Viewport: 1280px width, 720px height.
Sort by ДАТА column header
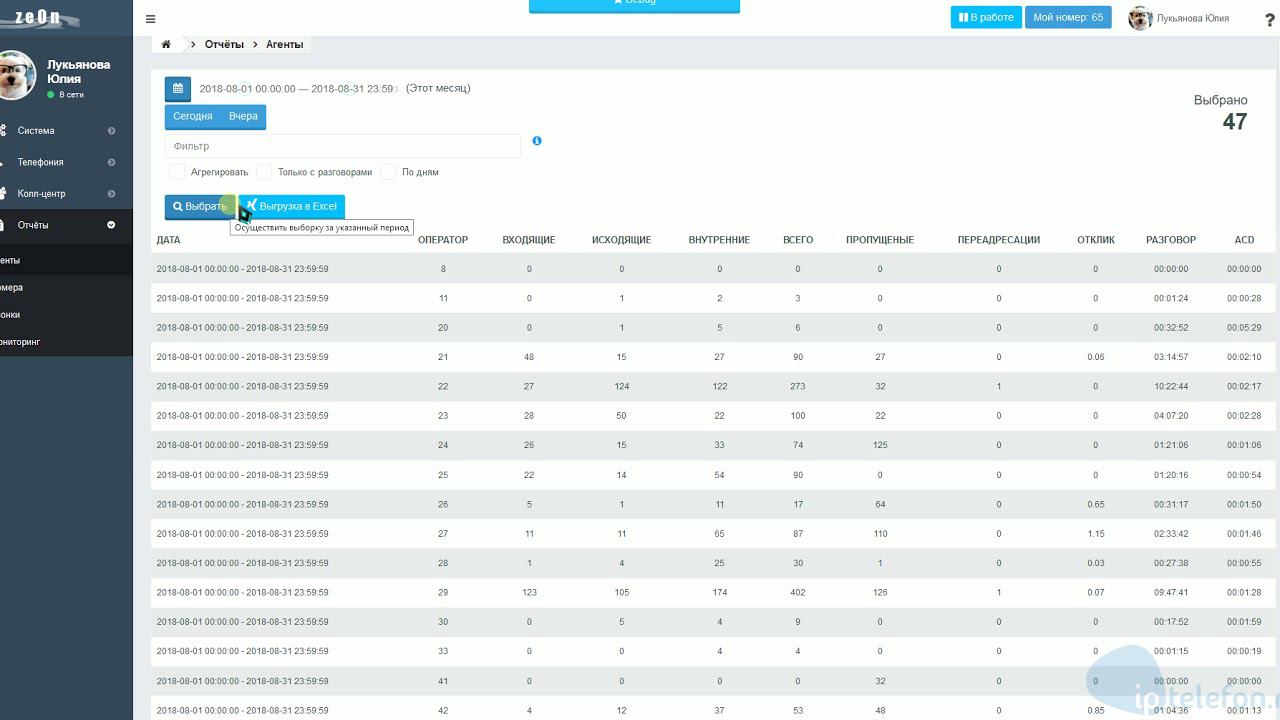[x=169, y=240]
